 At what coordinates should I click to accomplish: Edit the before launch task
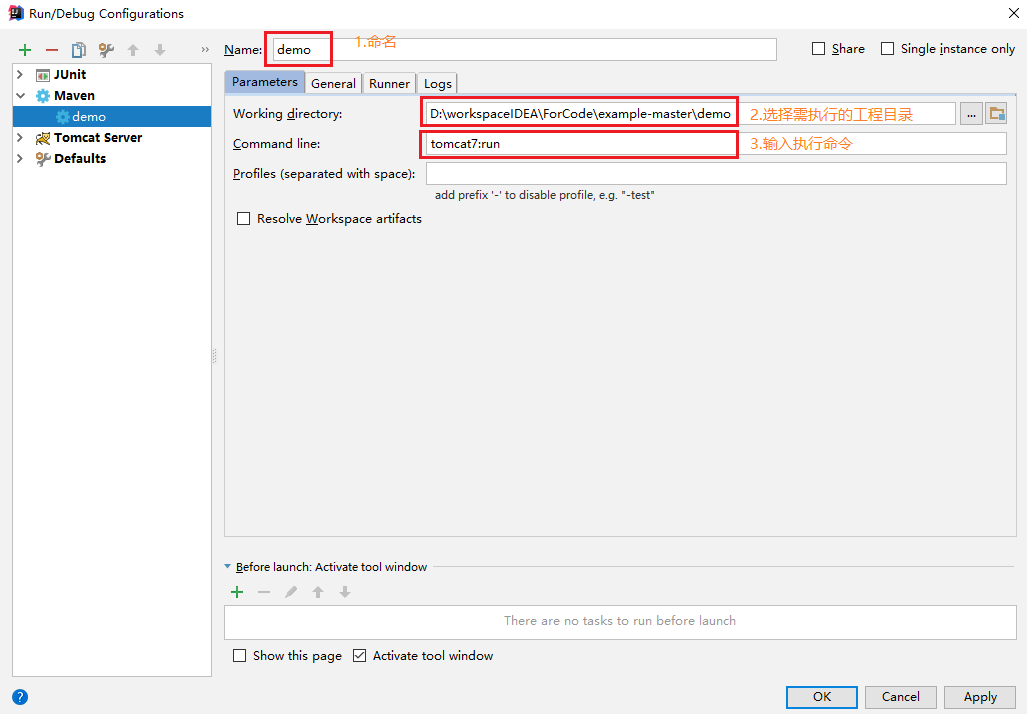pos(291,592)
